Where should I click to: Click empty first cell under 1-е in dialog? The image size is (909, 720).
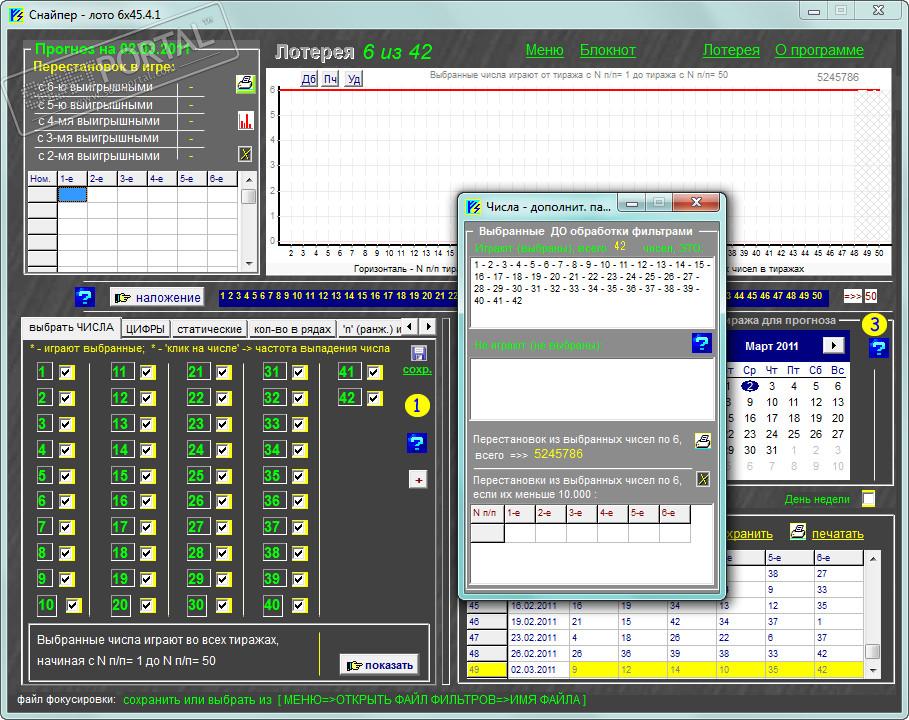coord(520,533)
